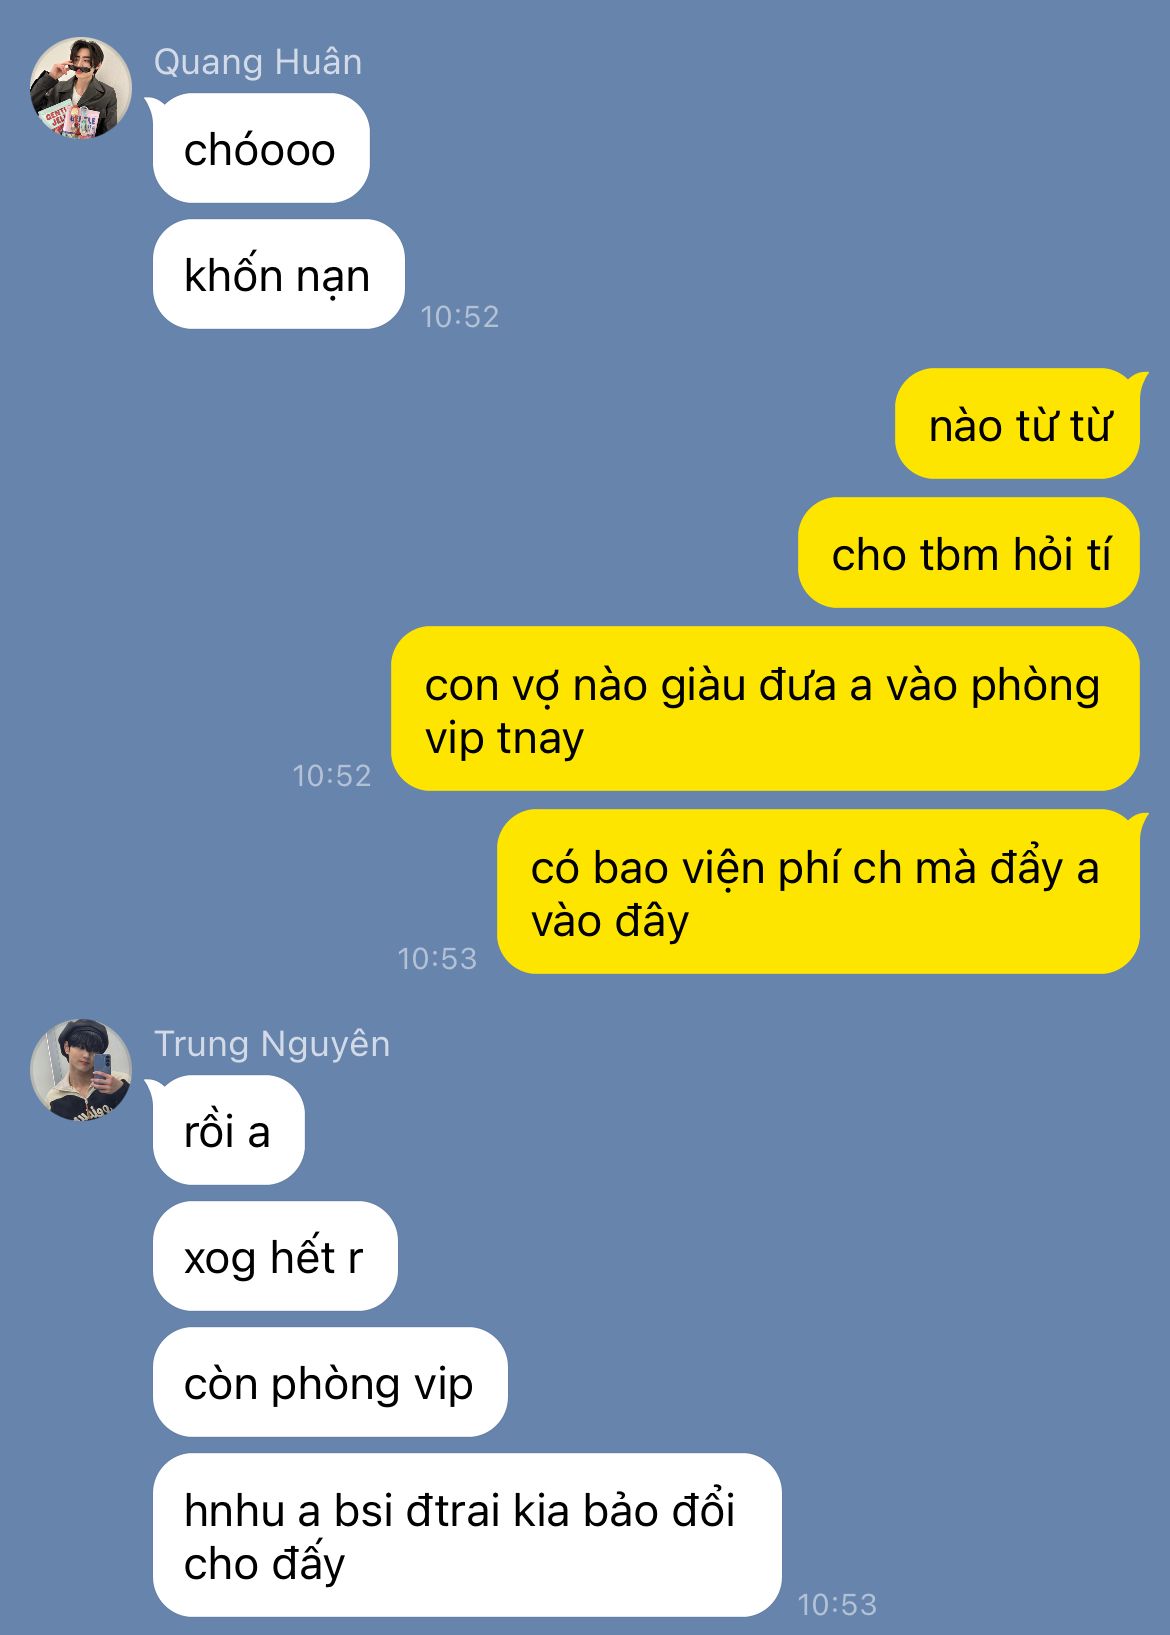Tap the "hnhu a bsi đtrai" message
Image resolution: width=1170 pixels, height=1635 pixels.
pos(467,1535)
